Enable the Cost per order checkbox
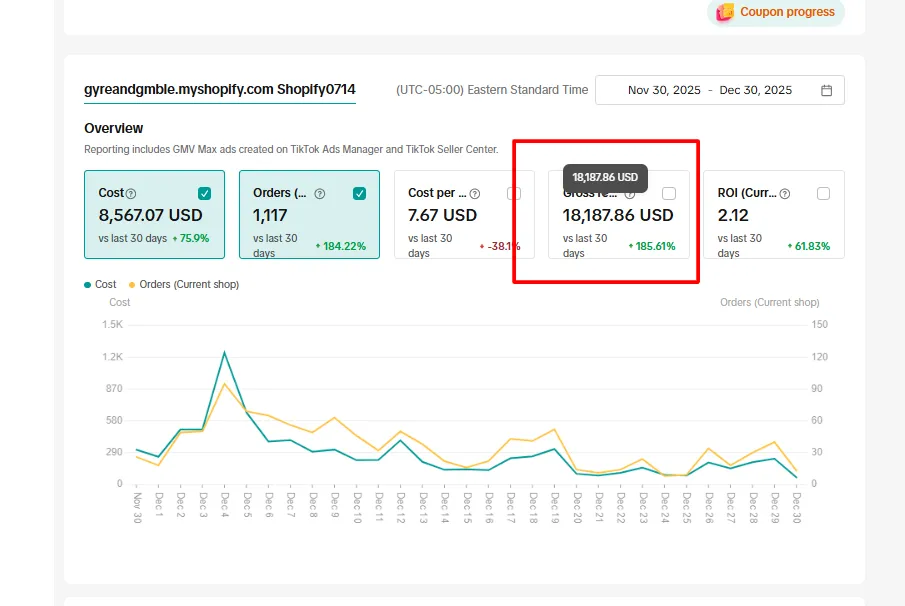This screenshot has height=606, width=905. point(514,193)
